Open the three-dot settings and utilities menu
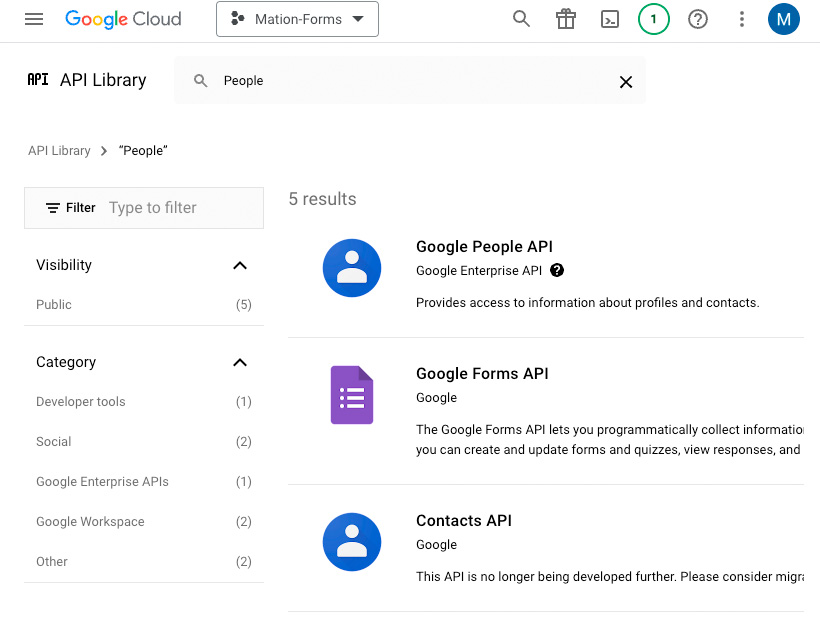The height and width of the screenshot is (638, 820). [x=742, y=19]
